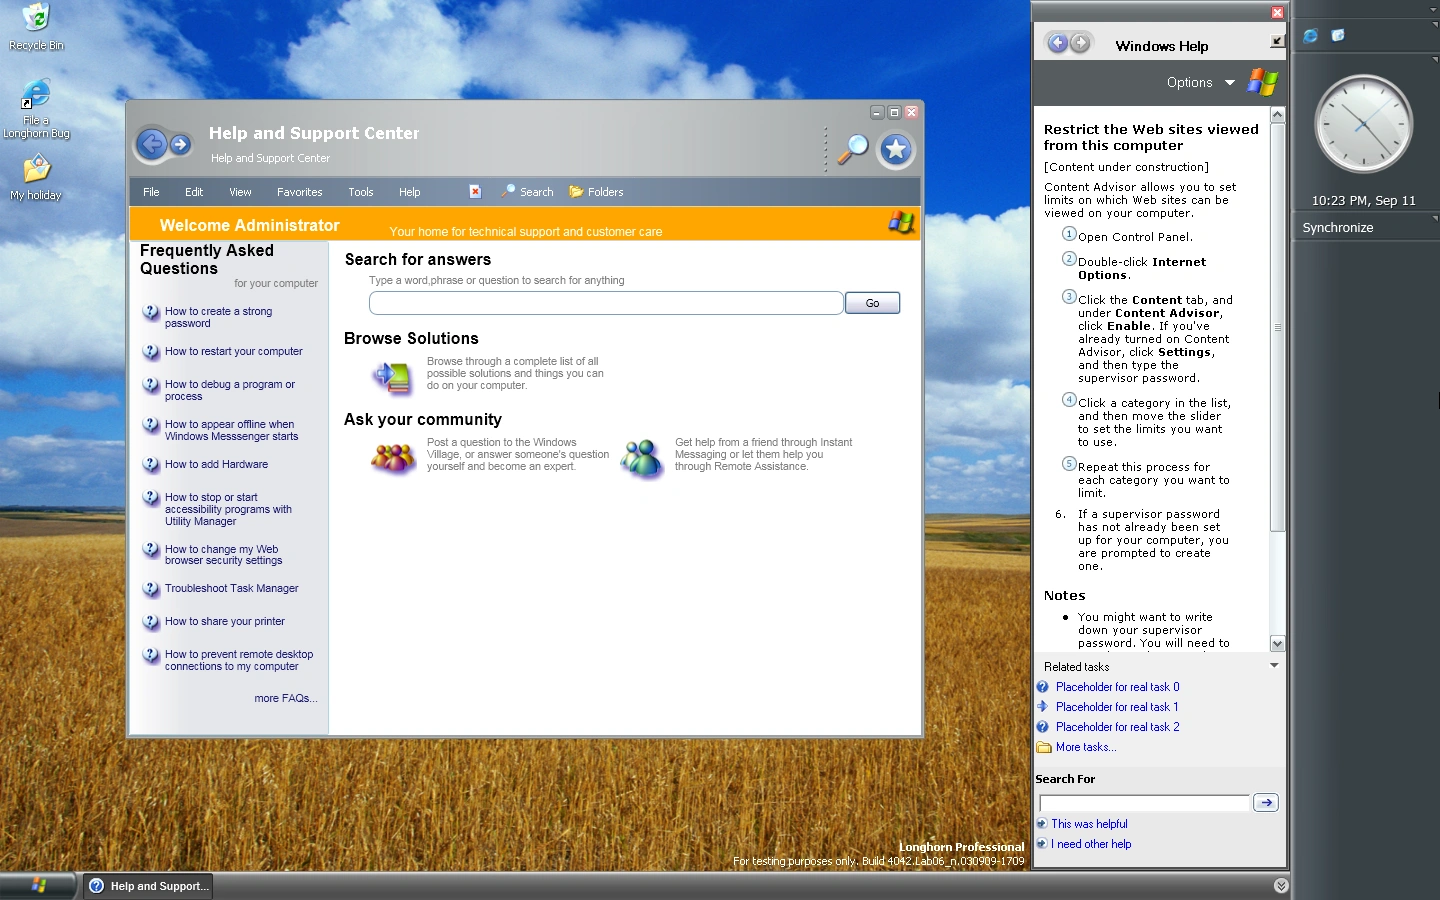Viewport: 1440px width, 900px height.
Task: Click the Synchronize sidebar tile label
Action: pyautogui.click(x=1338, y=227)
